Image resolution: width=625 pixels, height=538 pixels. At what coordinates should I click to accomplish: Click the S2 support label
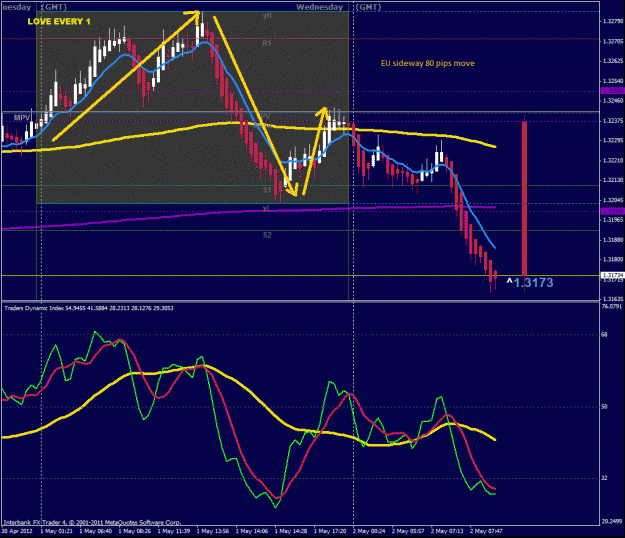[x=267, y=235]
